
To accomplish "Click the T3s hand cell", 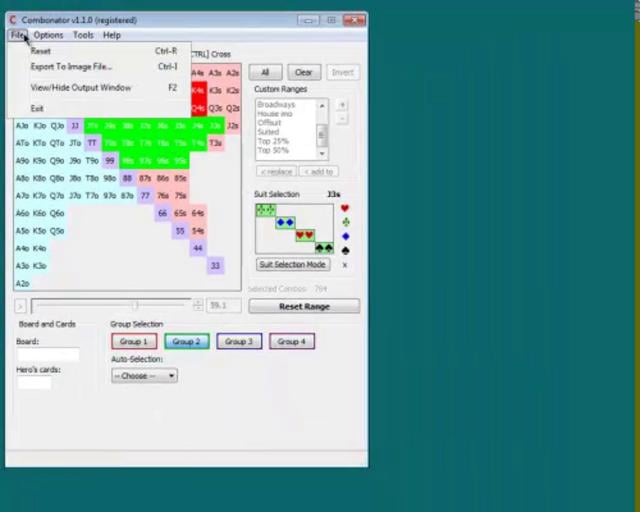I will 215,143.
